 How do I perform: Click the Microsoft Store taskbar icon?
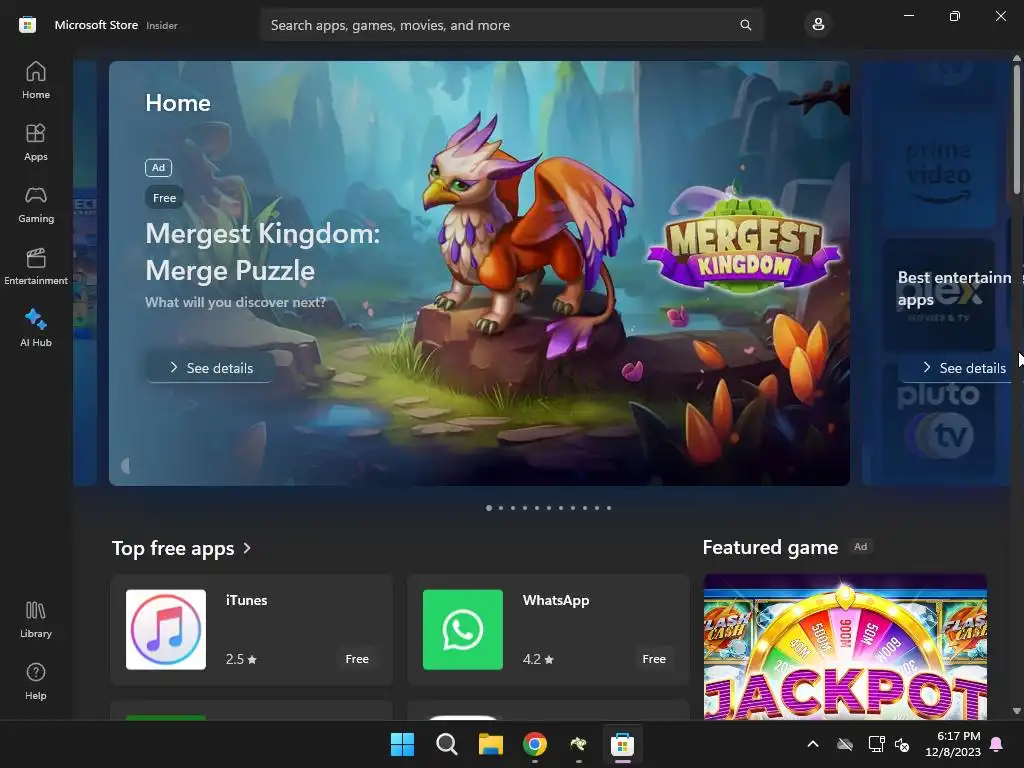(x=622, y=744)
